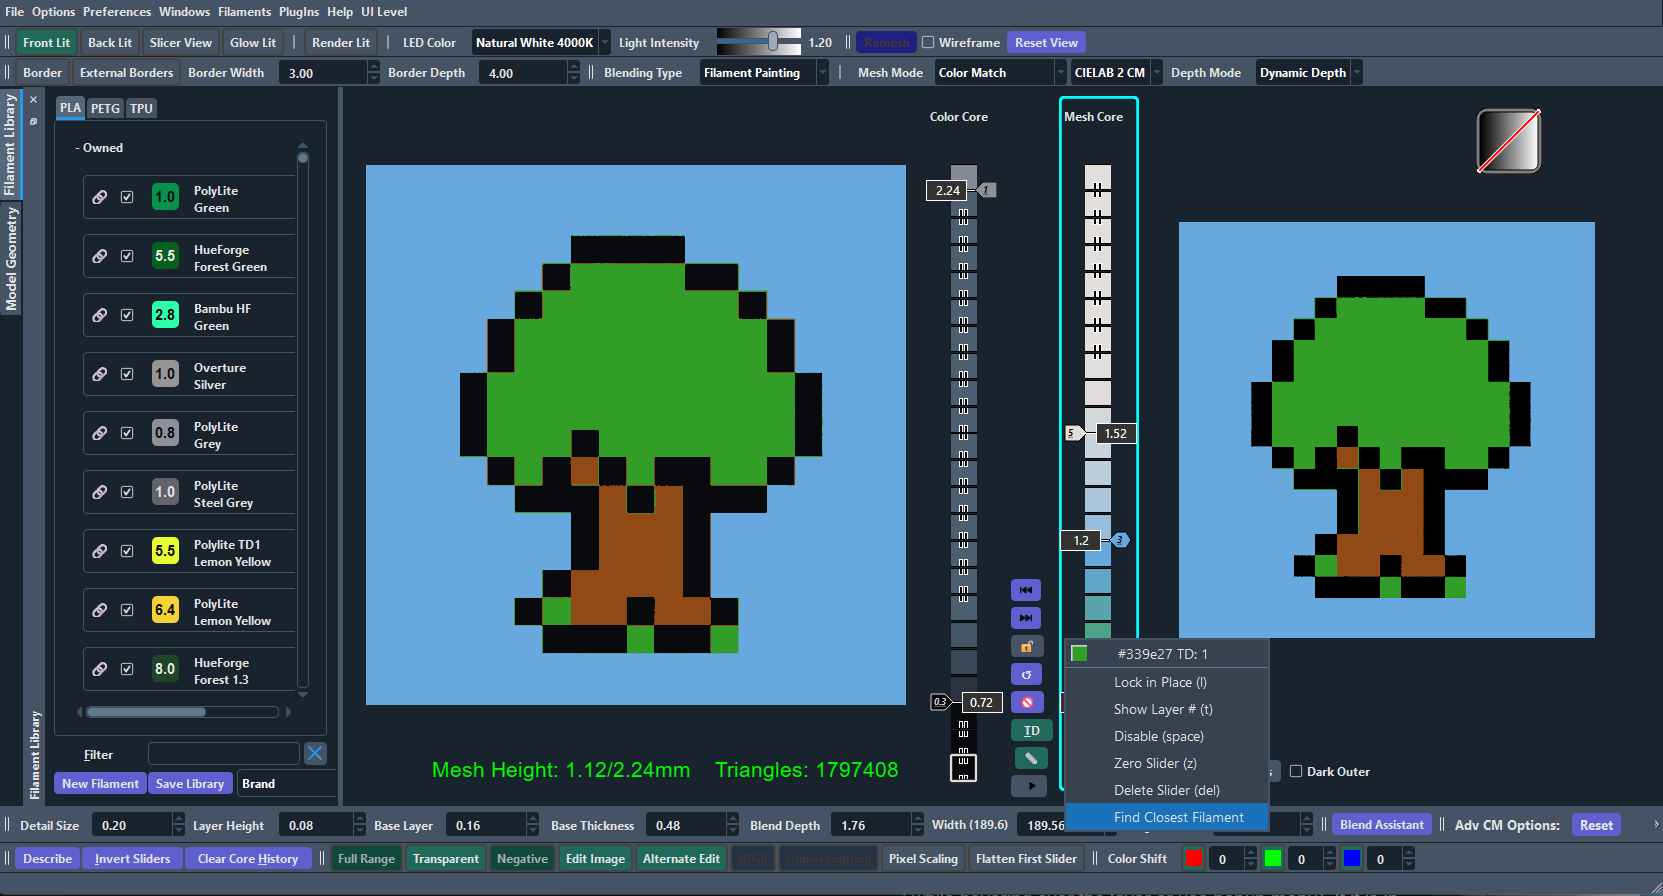The width and height of the screenshot is (1663, 896).
Task: Click the gradient preview with red diagonal line
Action: [x=1508, y=141]
